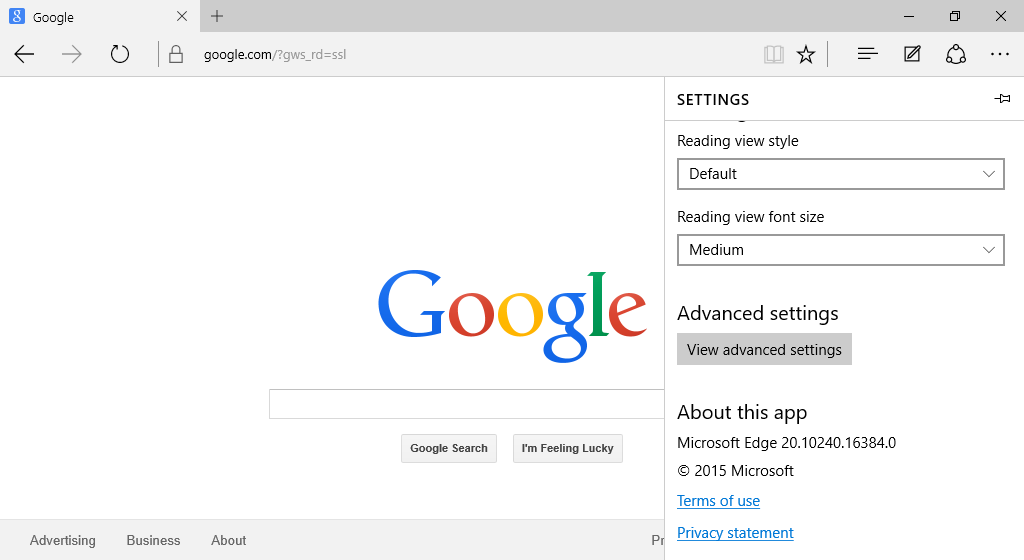
Task: Click the address bar URL
Action: [275, 55]
